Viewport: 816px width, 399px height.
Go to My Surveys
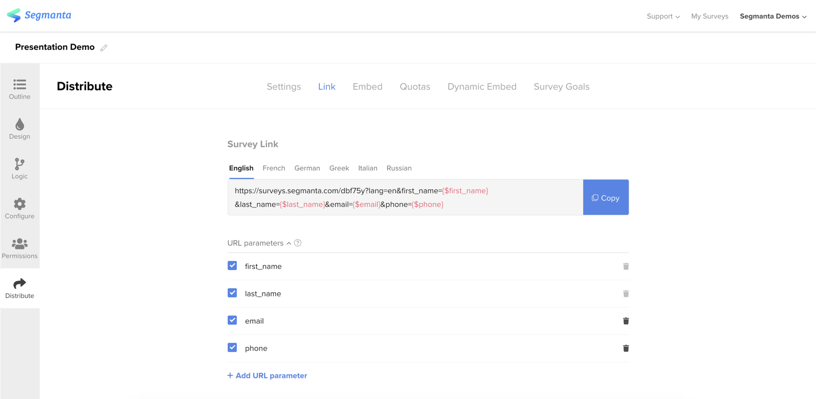tap(709, 16)
